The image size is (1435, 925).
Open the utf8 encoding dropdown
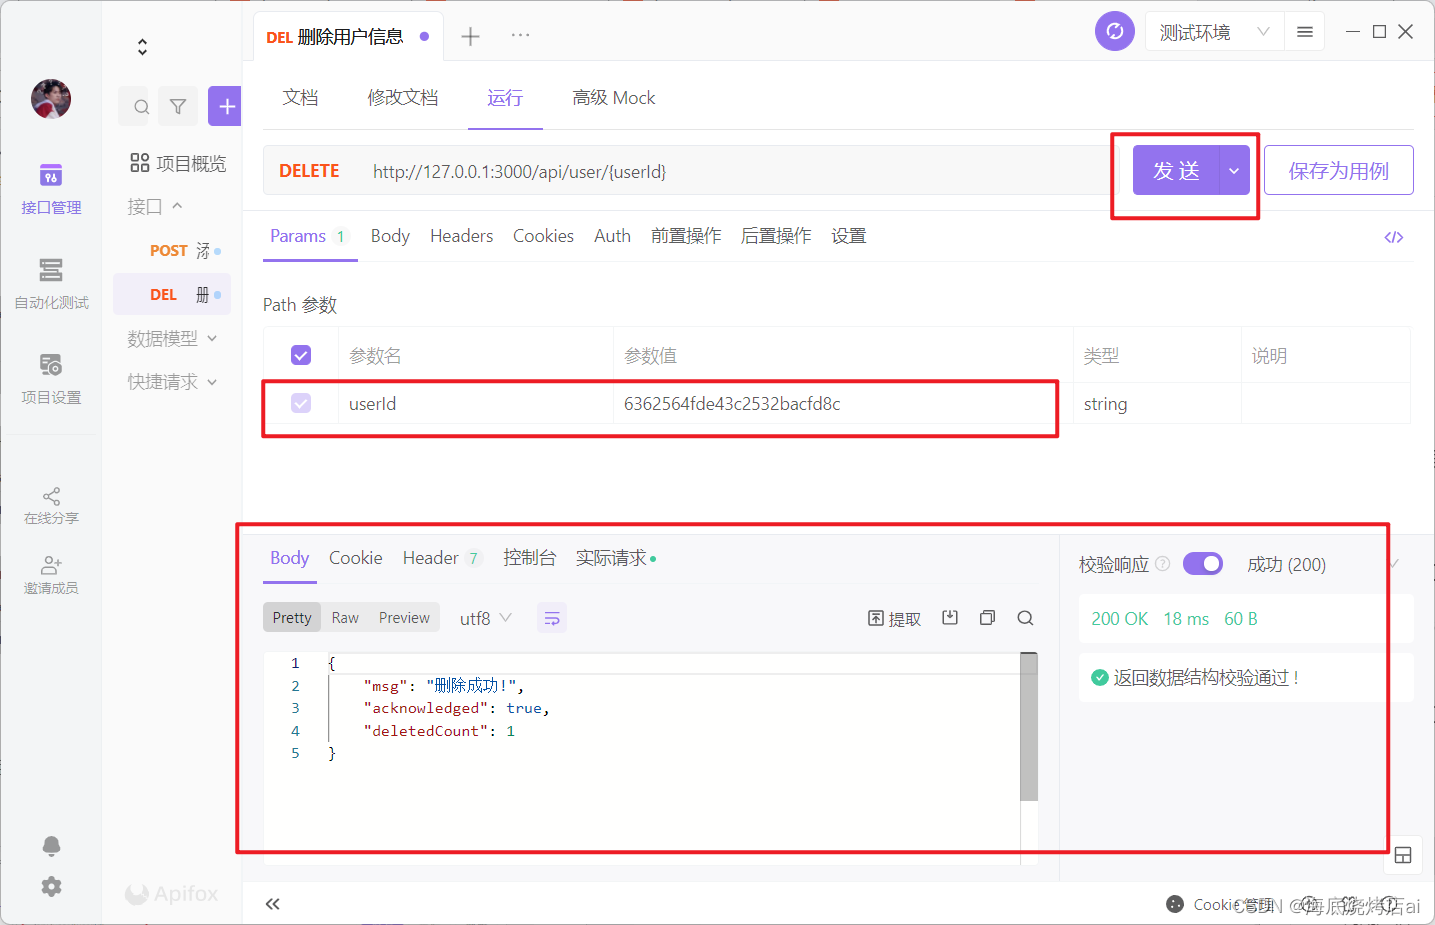[486, 619]
